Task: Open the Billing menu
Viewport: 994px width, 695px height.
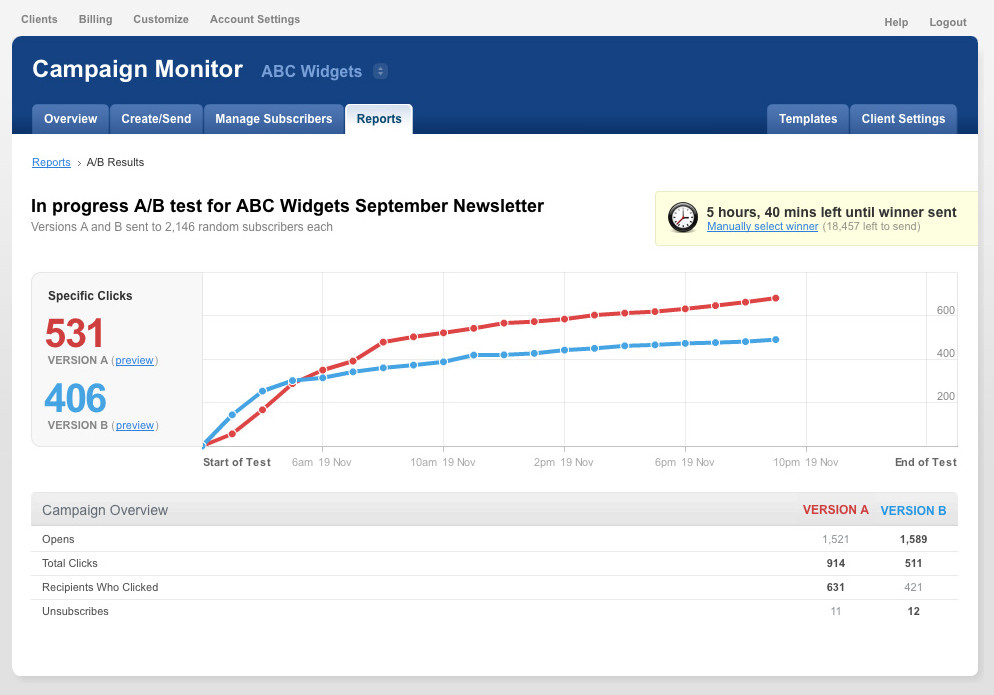Action: [96, 19]
